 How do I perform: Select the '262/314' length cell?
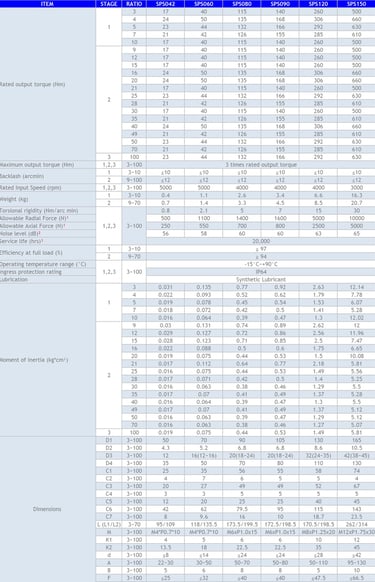[x=356, y=524]
